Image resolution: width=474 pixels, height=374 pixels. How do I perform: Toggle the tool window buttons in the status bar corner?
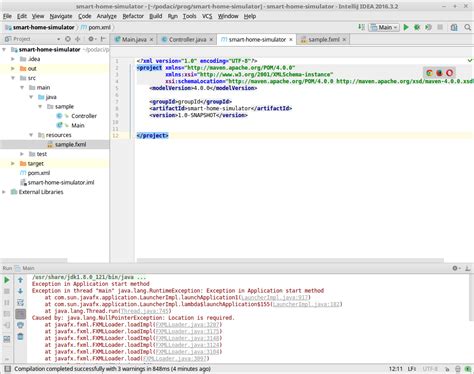[x=7, y=369]
